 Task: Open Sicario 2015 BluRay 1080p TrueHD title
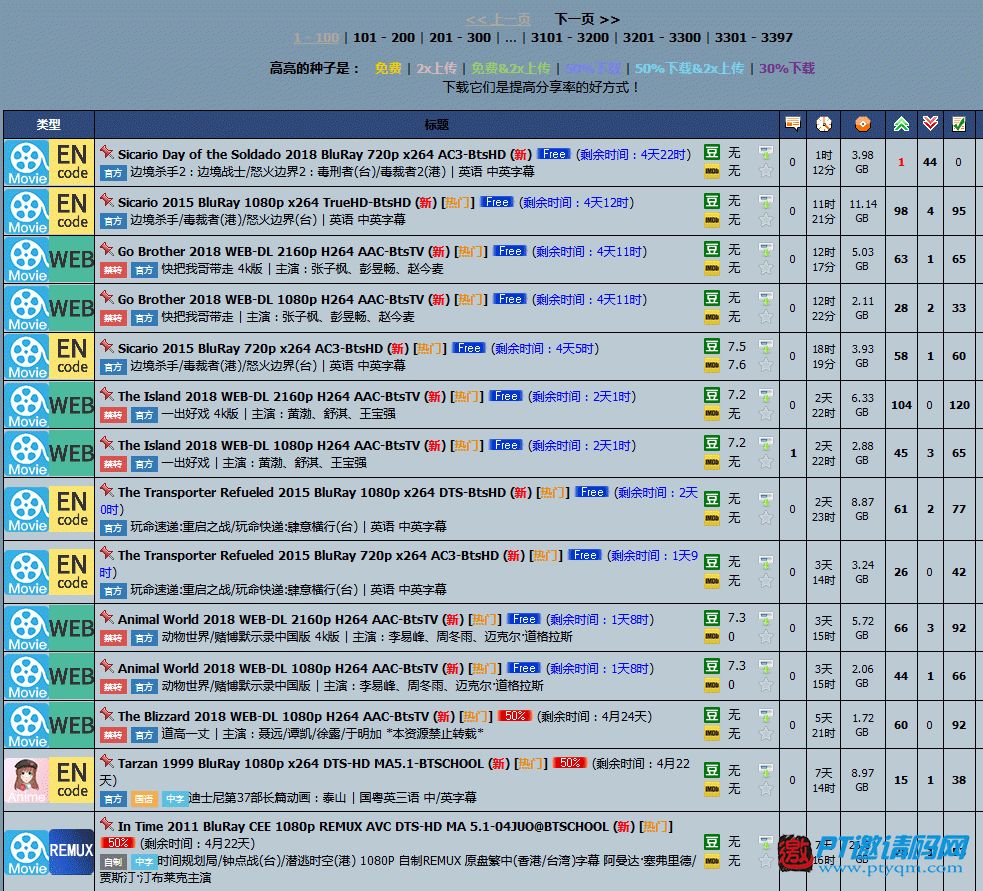coord(265,203)
